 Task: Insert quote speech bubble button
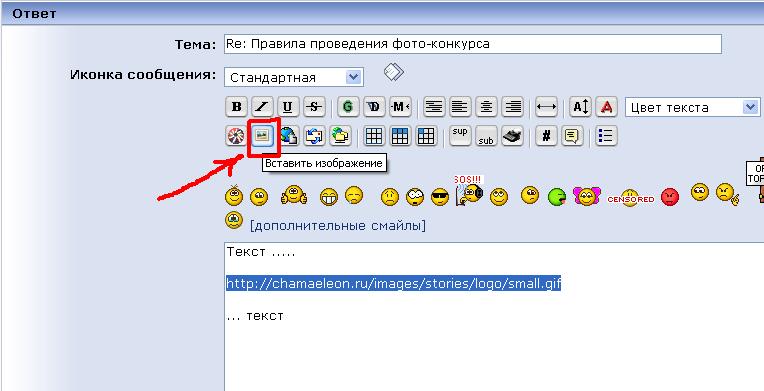click(572, 136)
